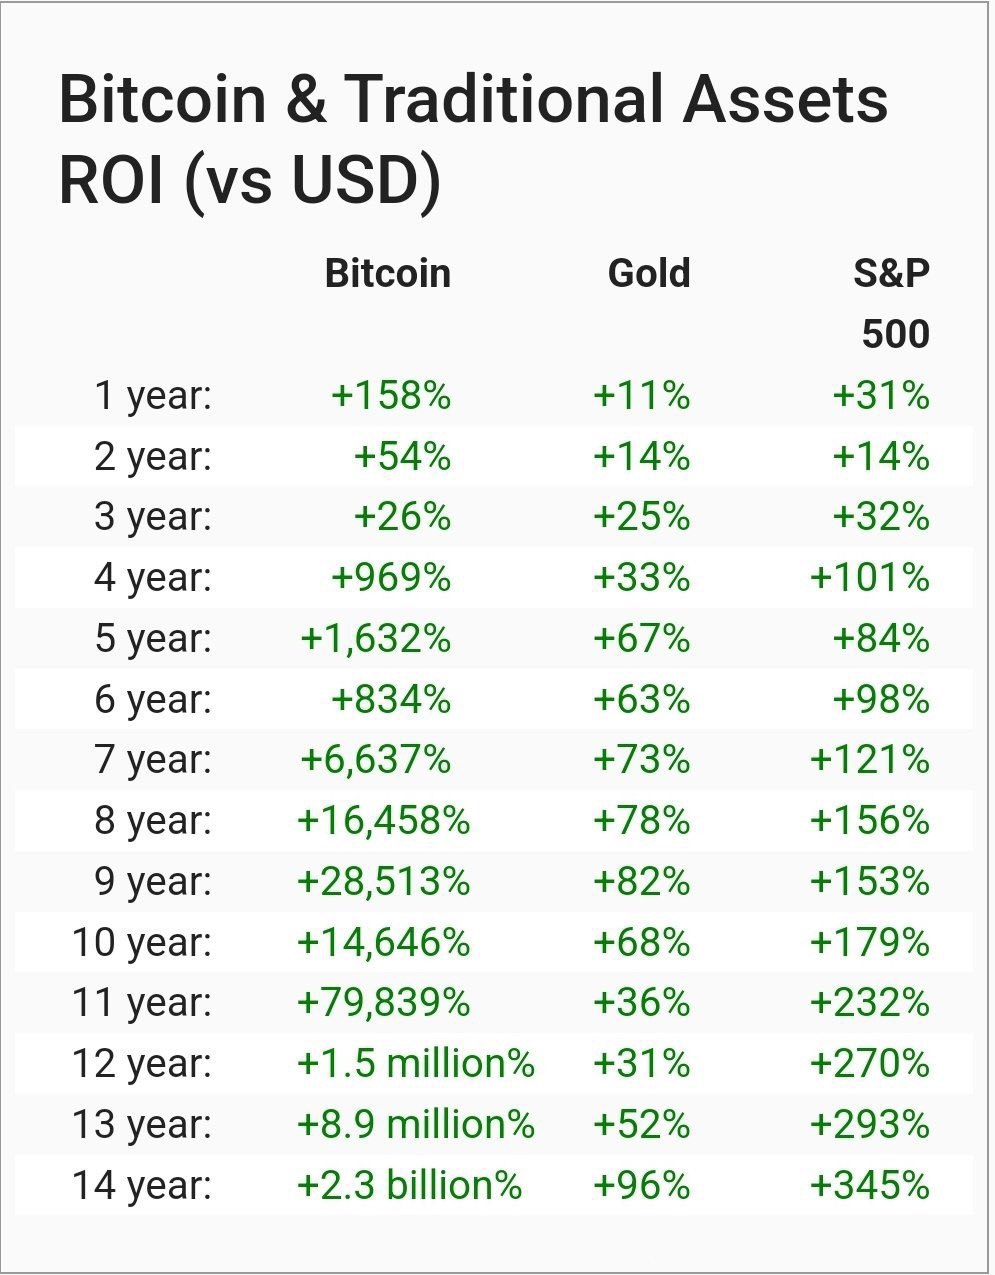This screenshot has width=995, height=1275.
Task: Click Bitcoin +79,839% eleven-year value
Action: (384, 1003)
